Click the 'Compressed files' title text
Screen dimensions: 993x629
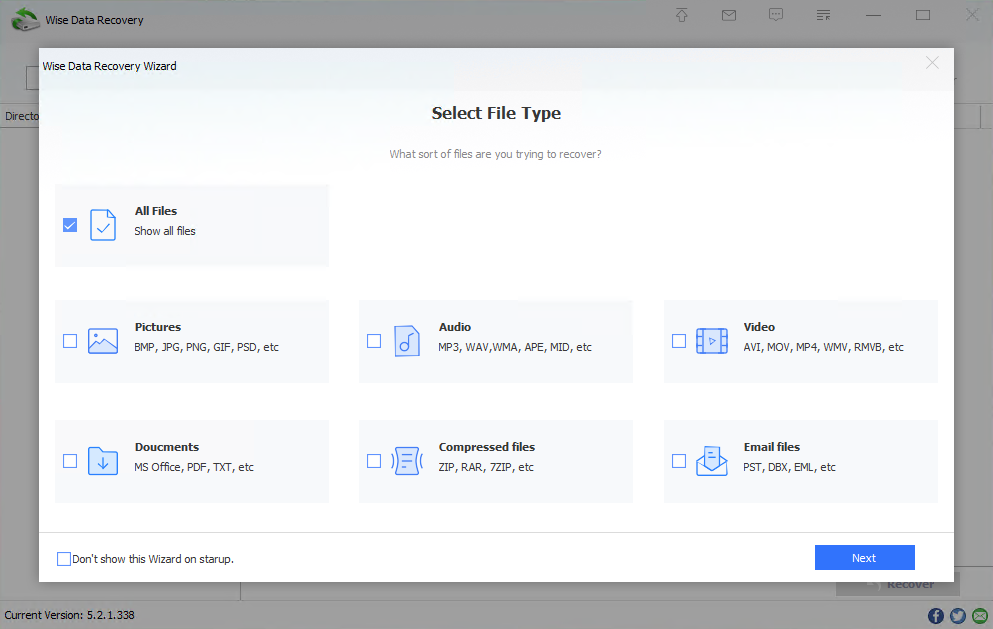click(487, 447)
